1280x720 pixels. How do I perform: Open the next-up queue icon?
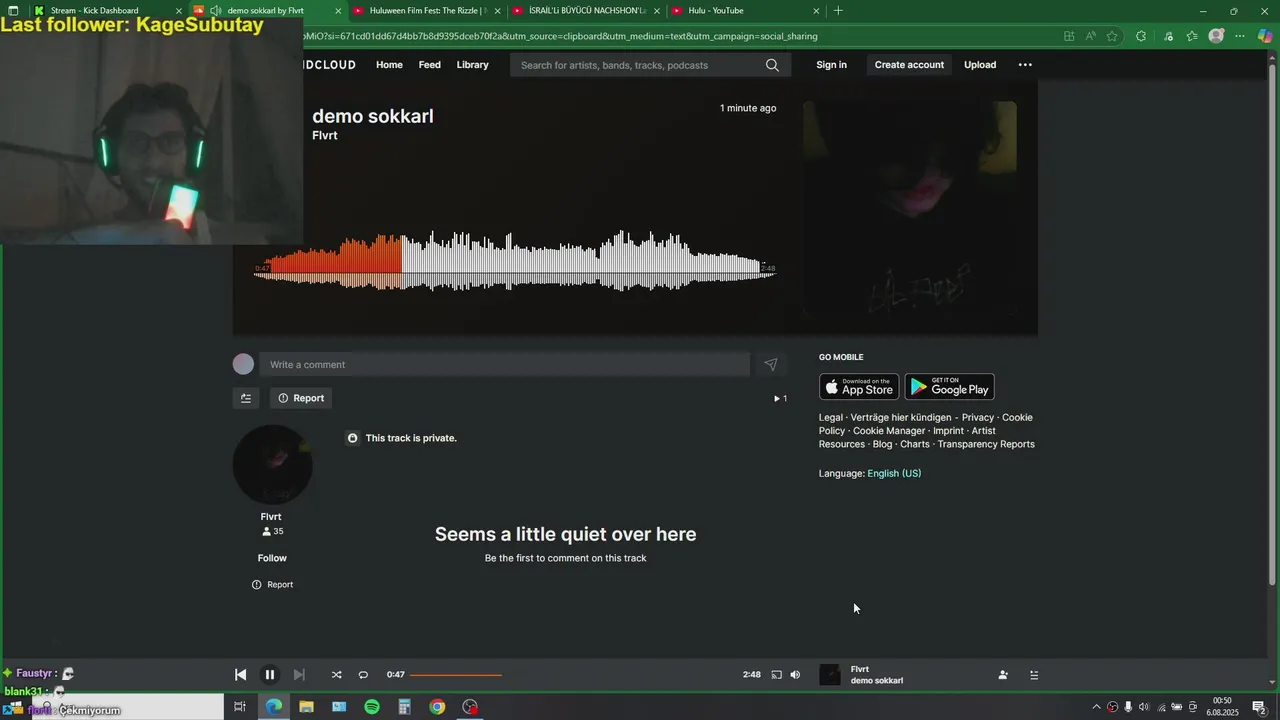click(1034, 675)
